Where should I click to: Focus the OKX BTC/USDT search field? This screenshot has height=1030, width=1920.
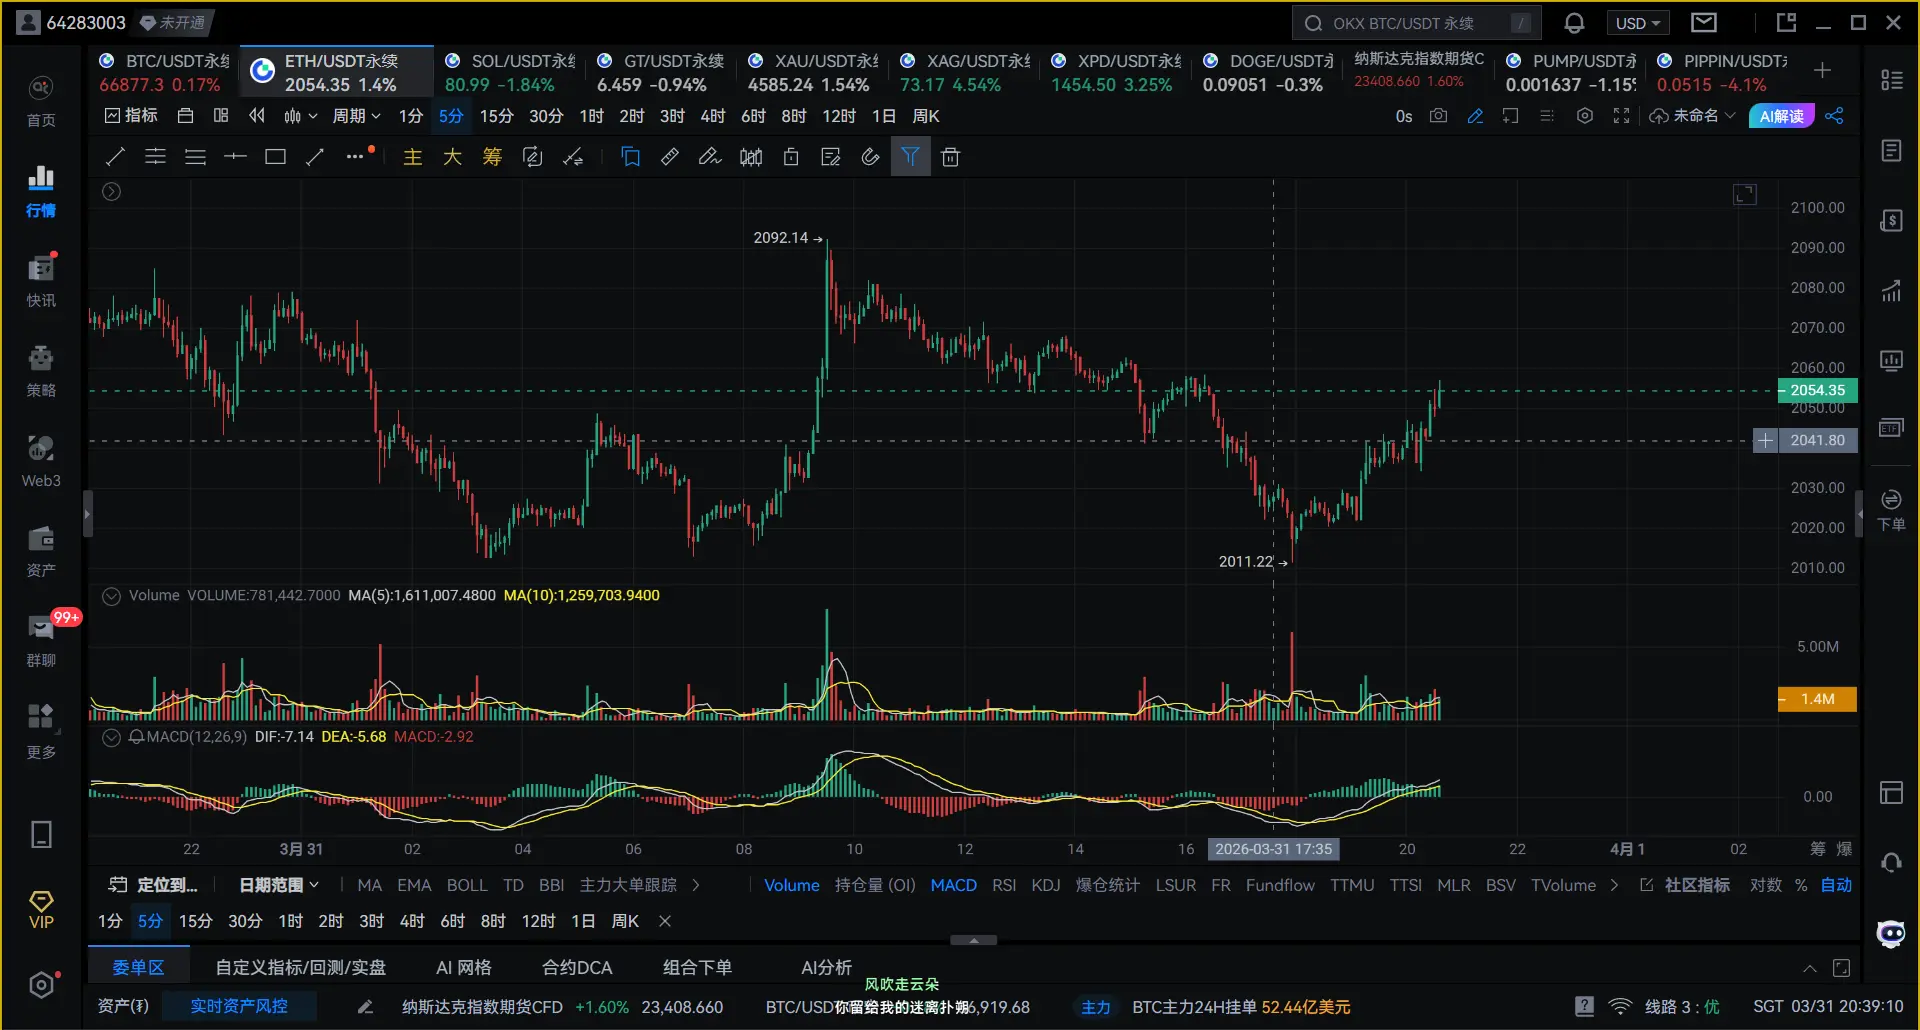[x=1416, y=23]
